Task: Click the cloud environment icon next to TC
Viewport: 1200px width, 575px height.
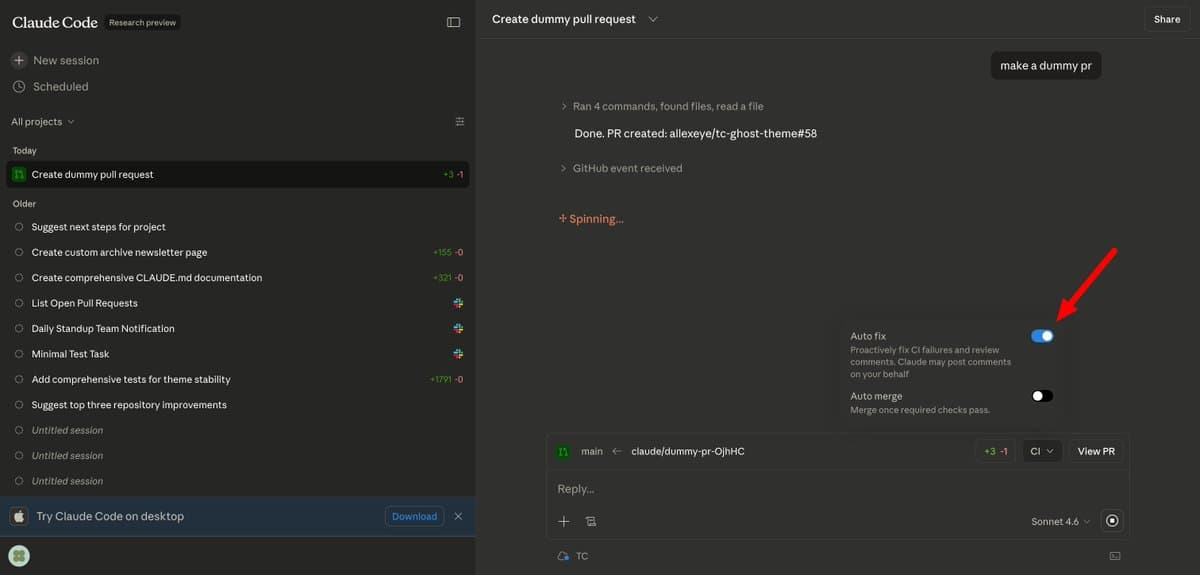Action: coord(563,556)
